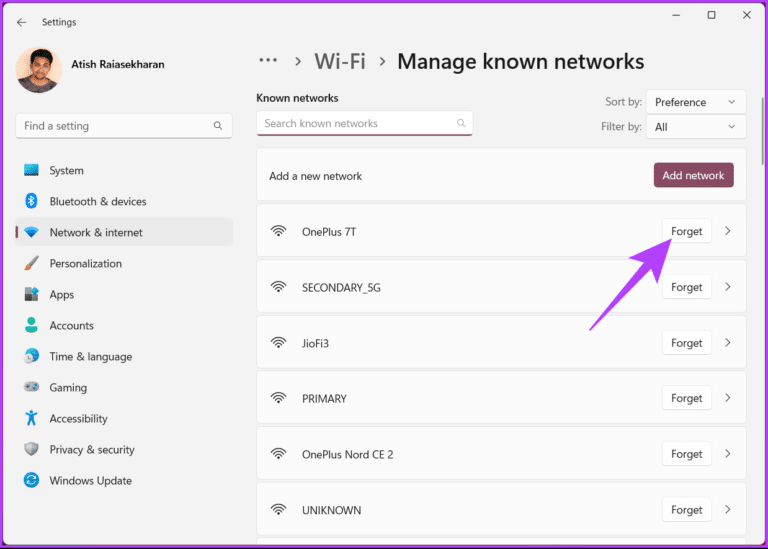Forget the UNIKNOWN network

coord(687,510)
